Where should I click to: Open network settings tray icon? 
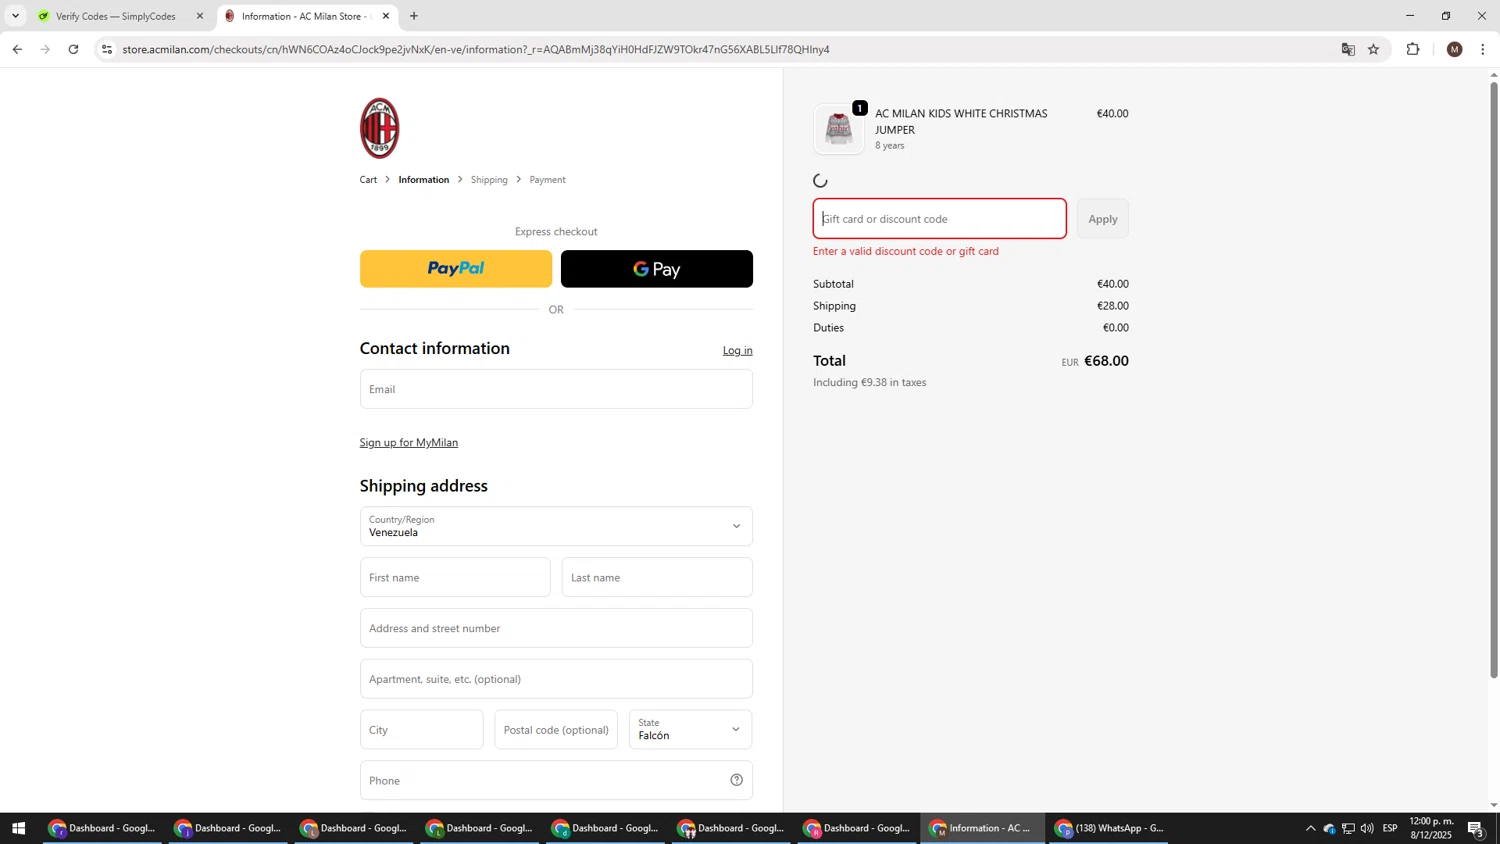point(1348,828)
